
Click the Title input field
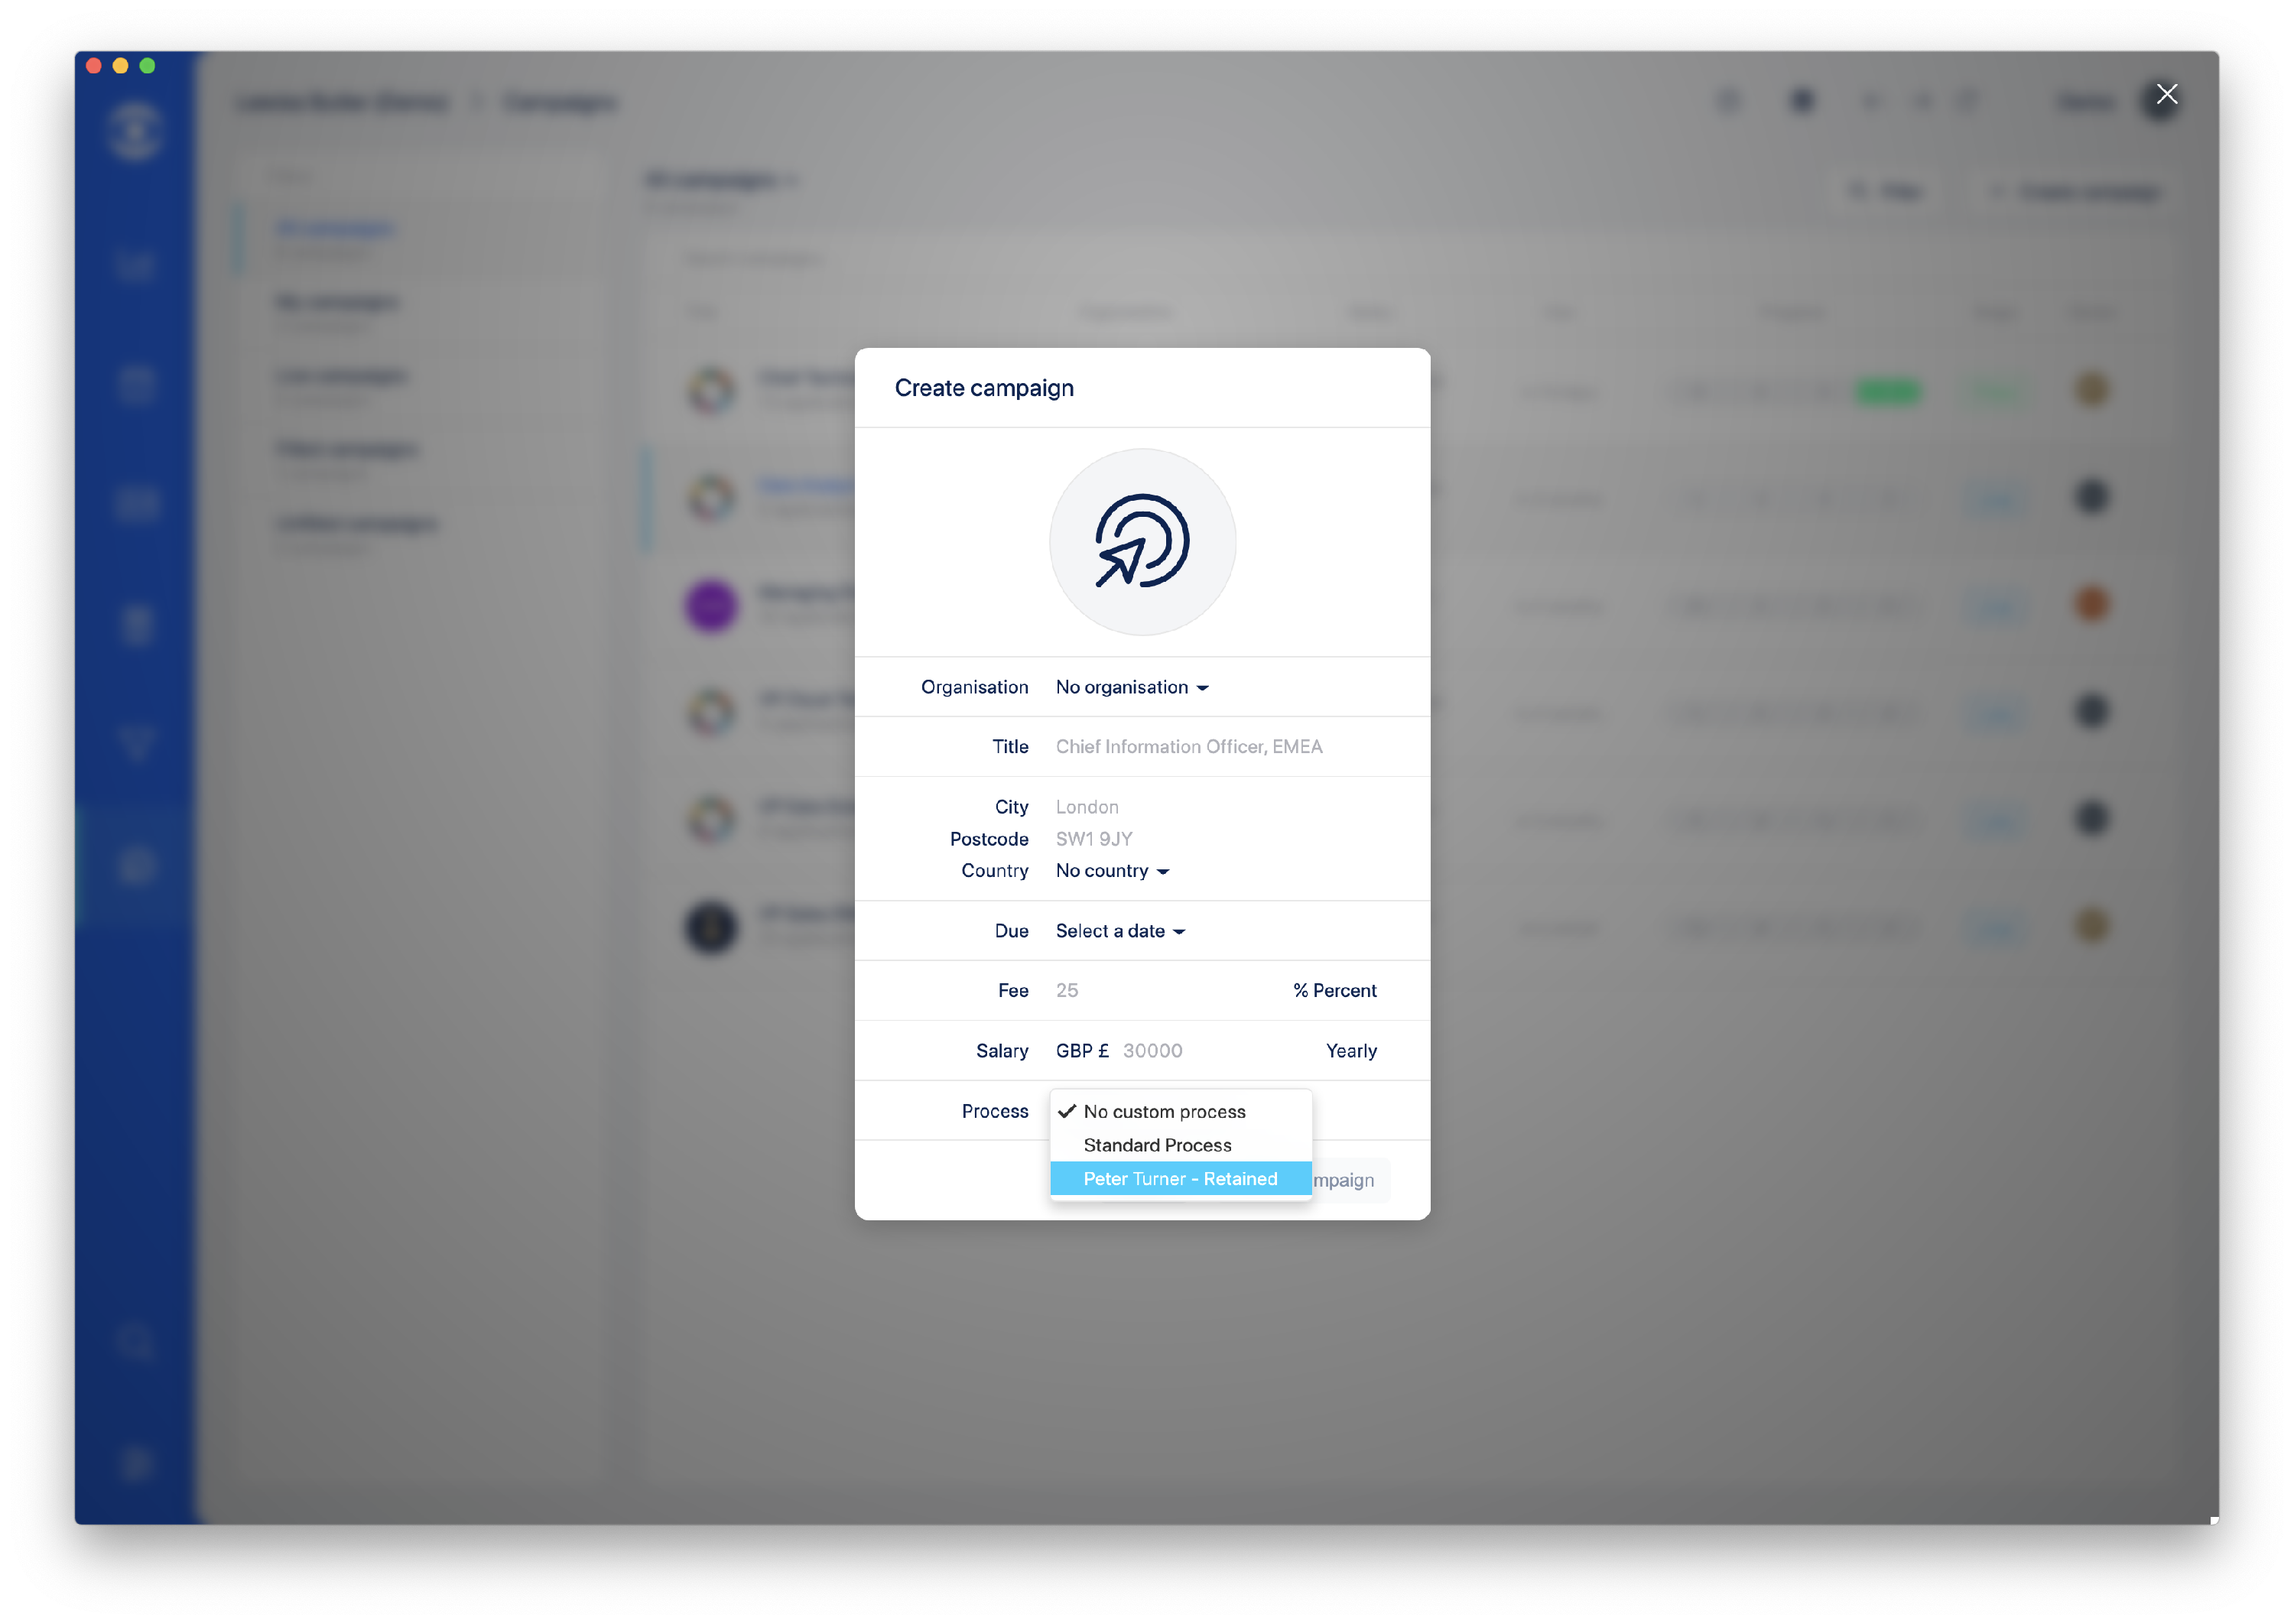click(x=1218, y=747)
